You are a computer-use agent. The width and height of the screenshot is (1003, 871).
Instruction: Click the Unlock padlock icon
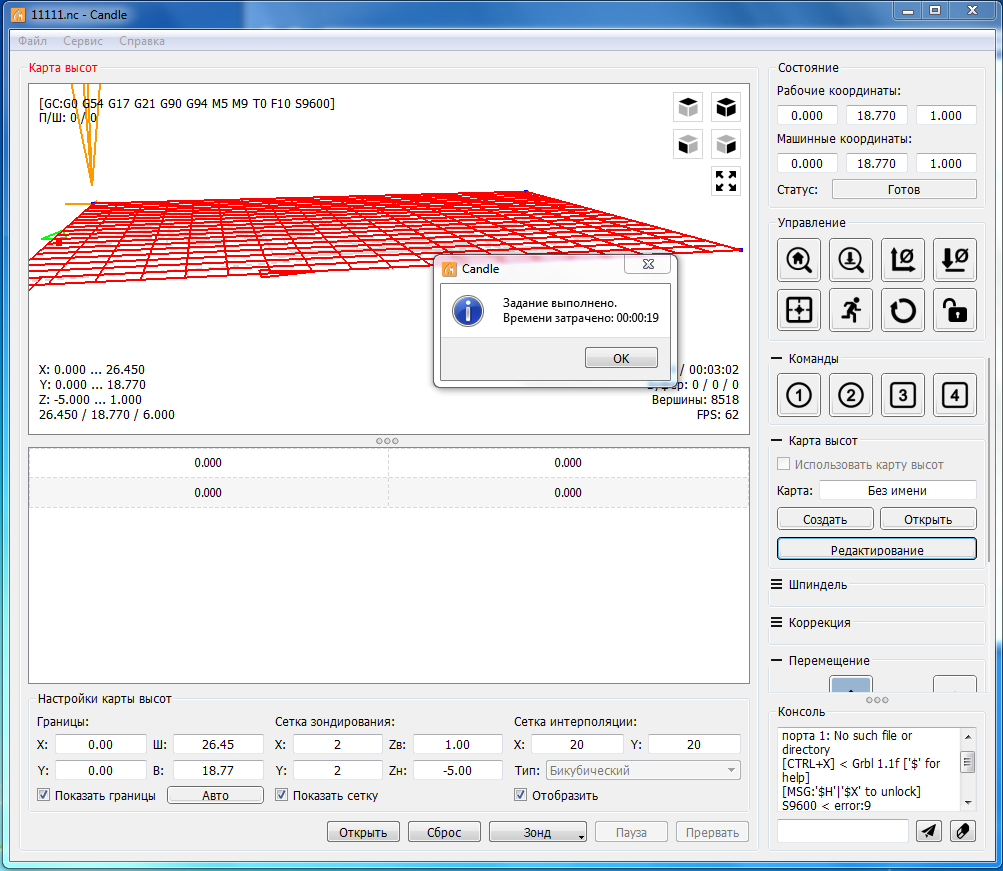(955, 310)
